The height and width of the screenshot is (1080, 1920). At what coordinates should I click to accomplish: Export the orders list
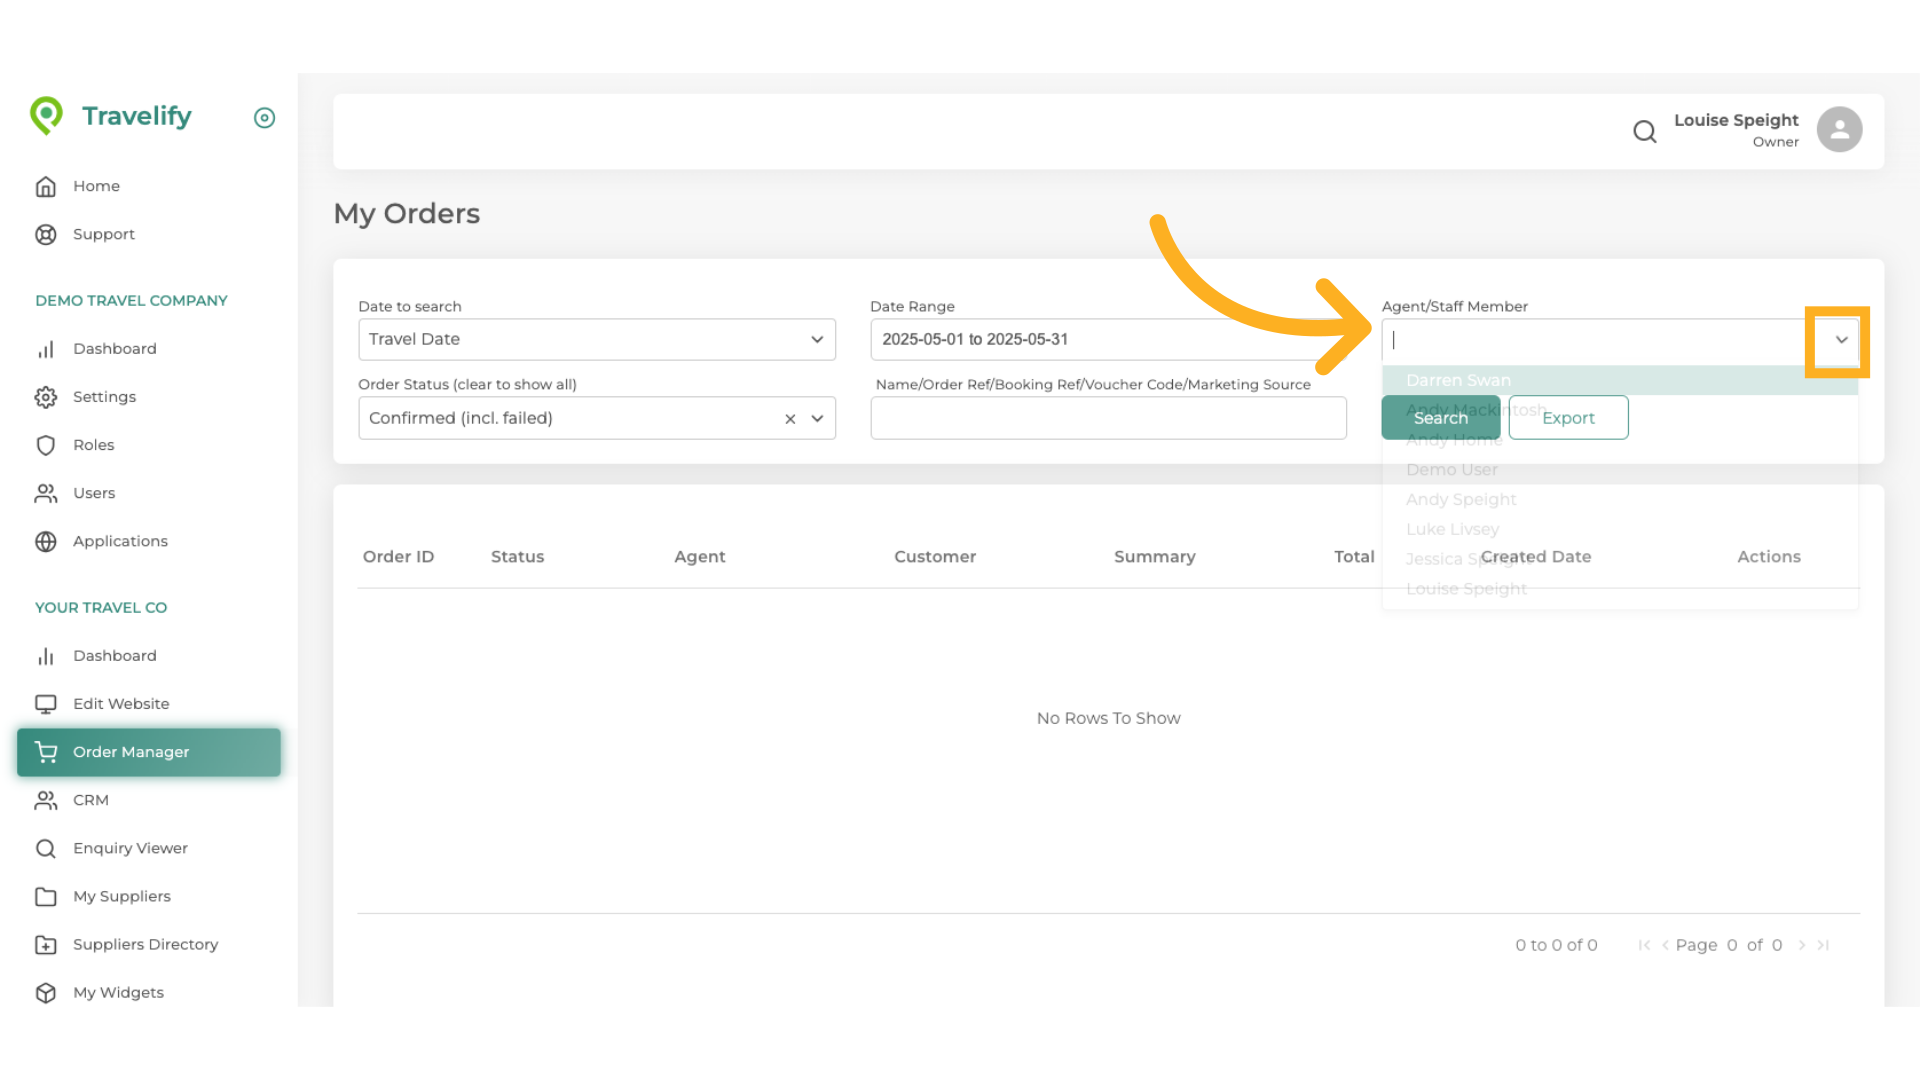click(x=1567, y=417)
